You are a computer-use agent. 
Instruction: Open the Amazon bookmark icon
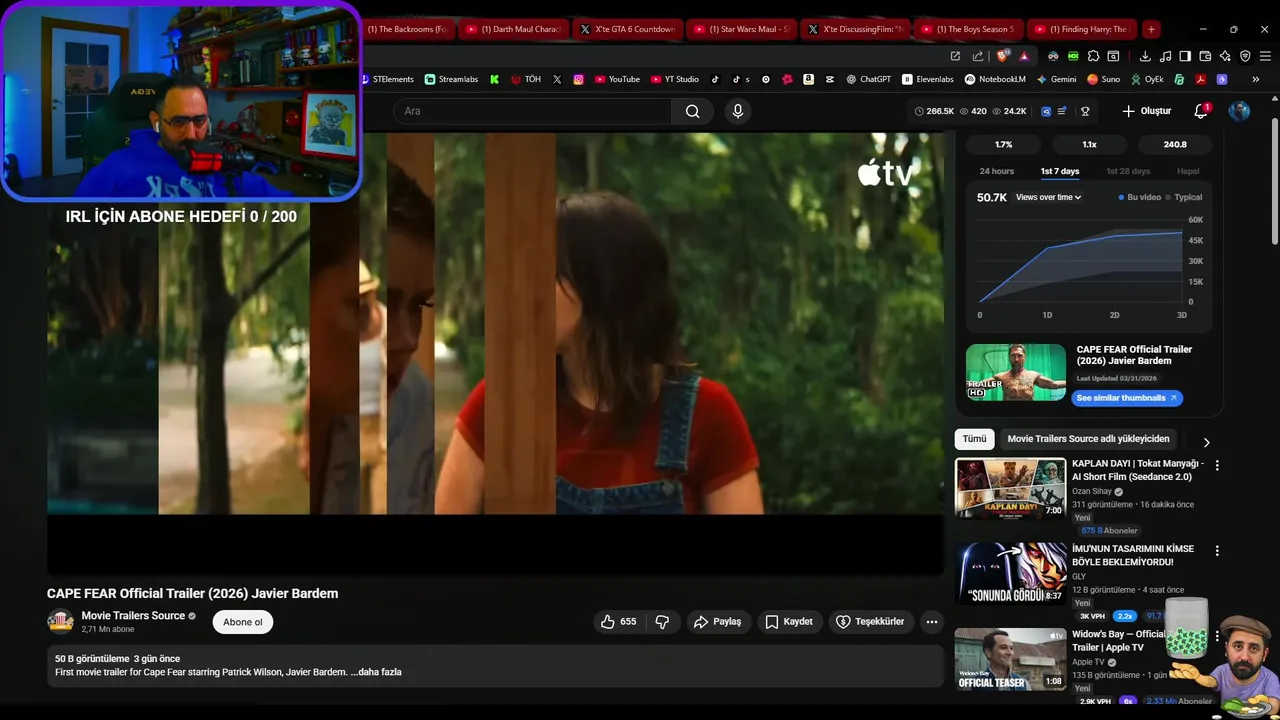tap(808, 79)
